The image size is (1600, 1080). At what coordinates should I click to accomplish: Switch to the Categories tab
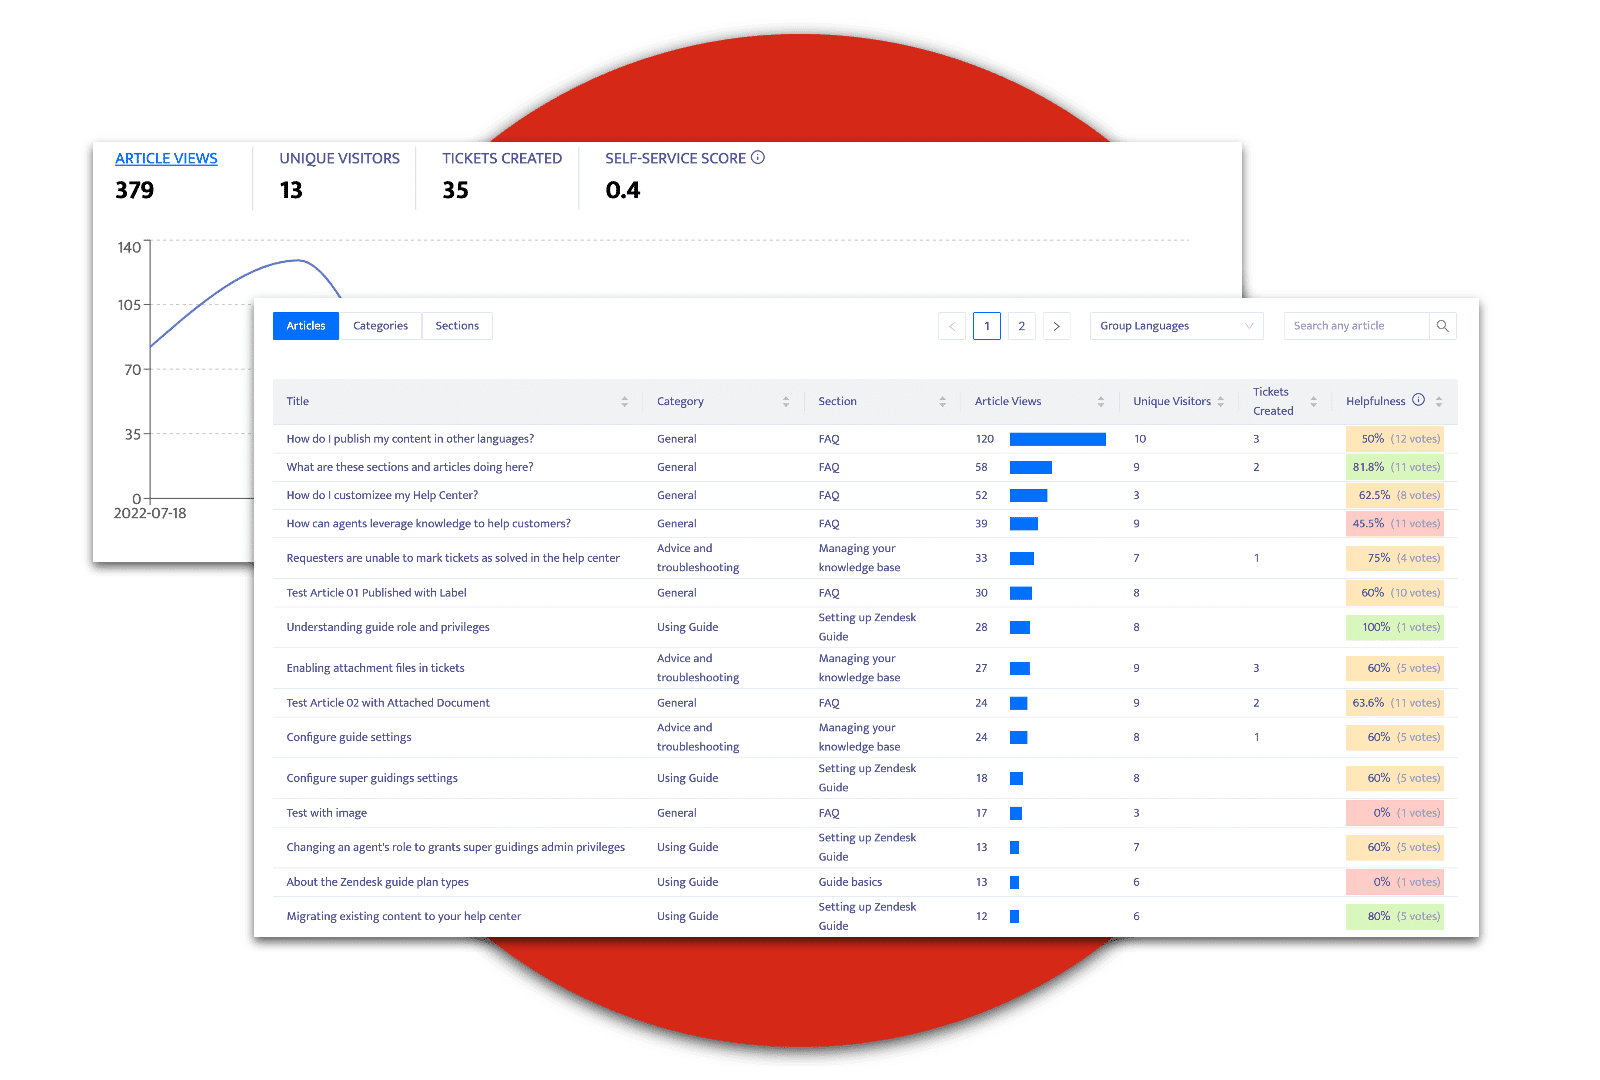coord(380,326)
